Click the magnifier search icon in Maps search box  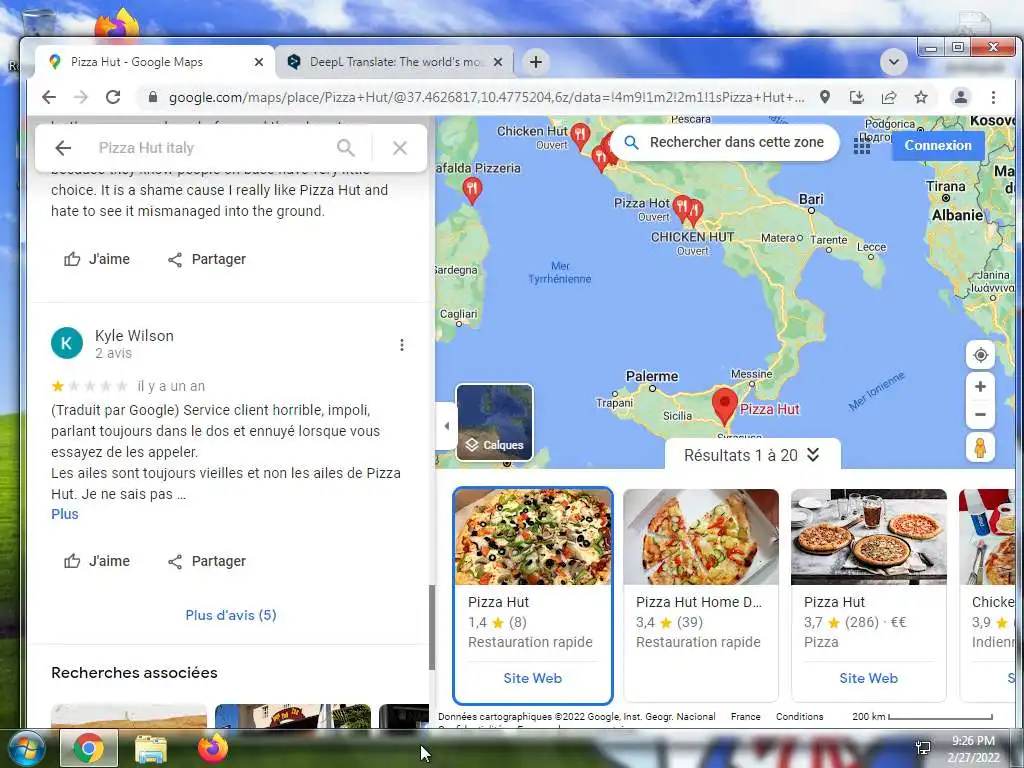tap(345, 148)
